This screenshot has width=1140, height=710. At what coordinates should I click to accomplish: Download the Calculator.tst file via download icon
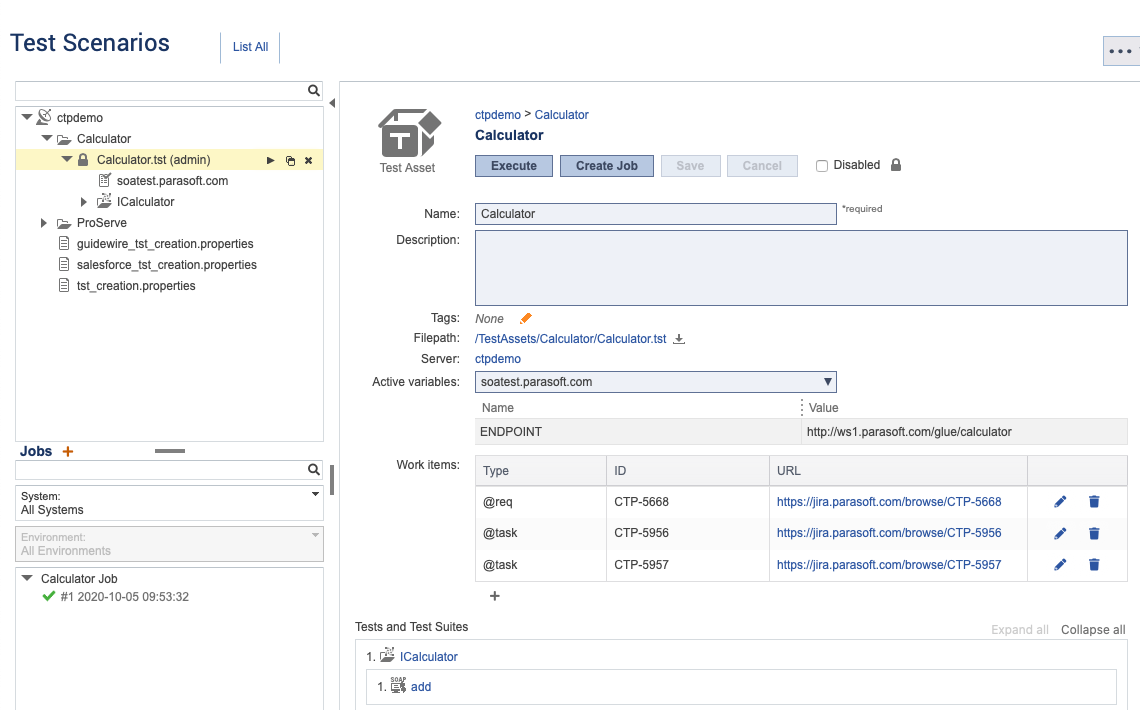[678, 339]
